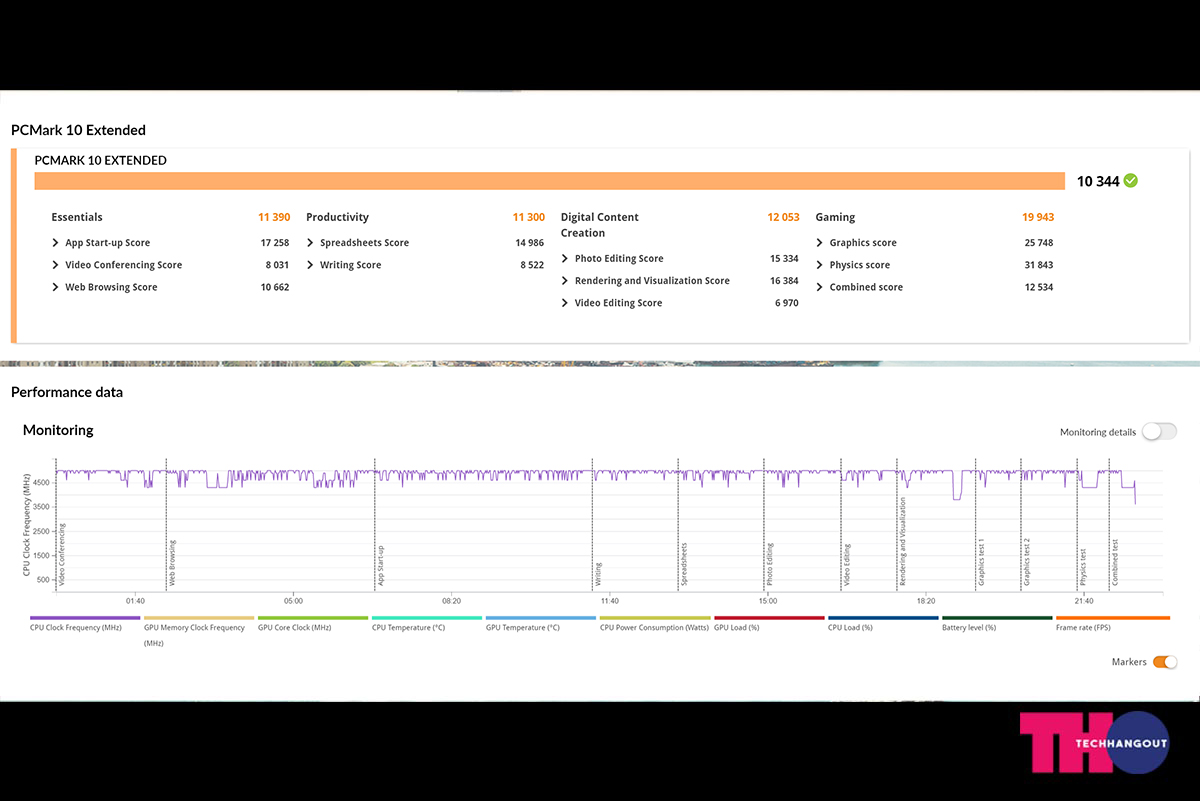
Task: Click the CPU Power Consumption (Watts) legend label
Action: (654, 628)
